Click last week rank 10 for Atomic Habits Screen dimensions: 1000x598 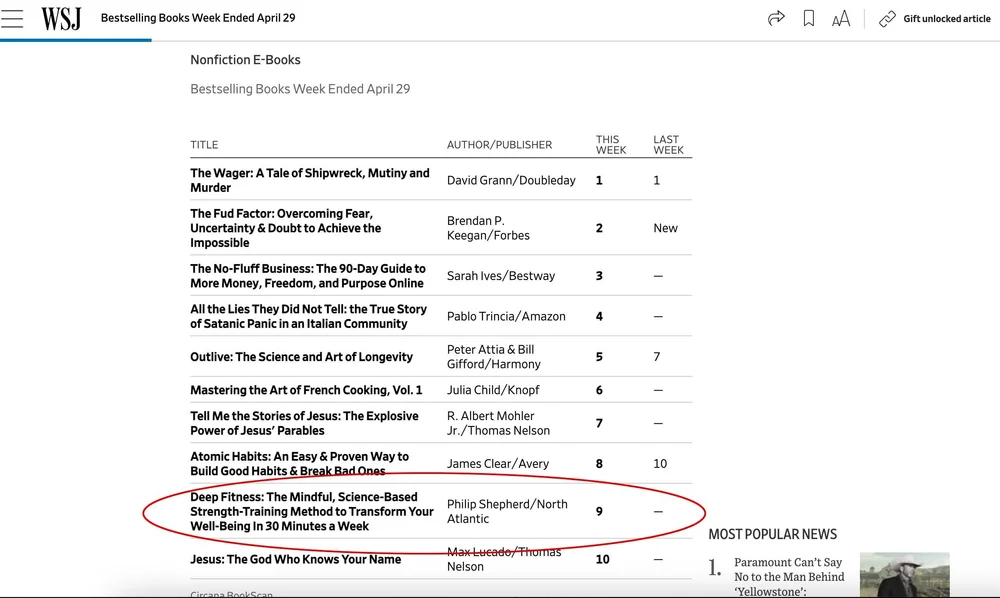click(660, 463)
